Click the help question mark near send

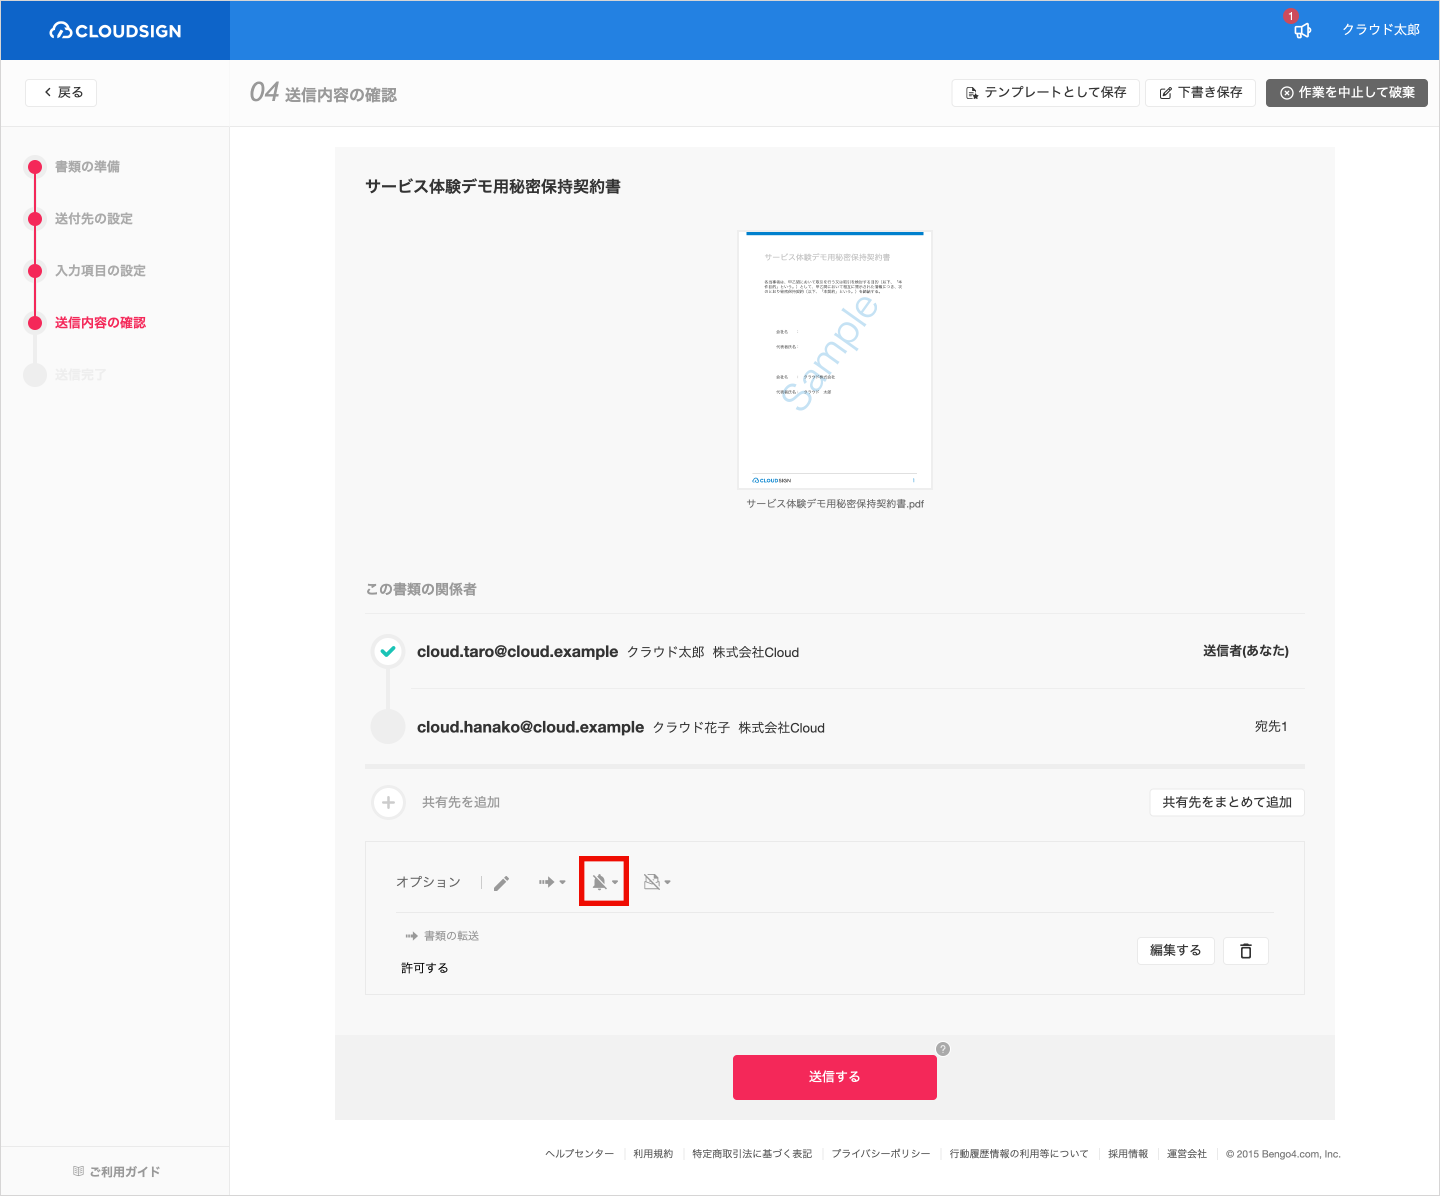click(943, 1049)
